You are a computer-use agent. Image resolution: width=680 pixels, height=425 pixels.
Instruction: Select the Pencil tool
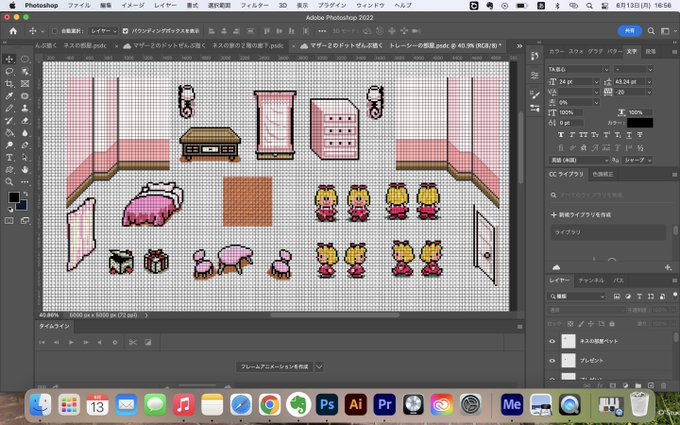tap(9, 108)
